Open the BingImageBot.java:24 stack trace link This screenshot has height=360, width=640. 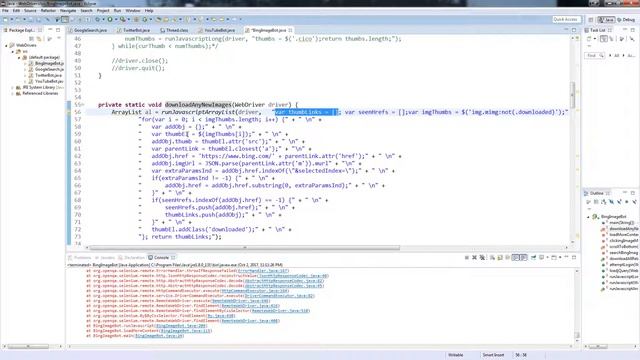click(x=159, y=336)
